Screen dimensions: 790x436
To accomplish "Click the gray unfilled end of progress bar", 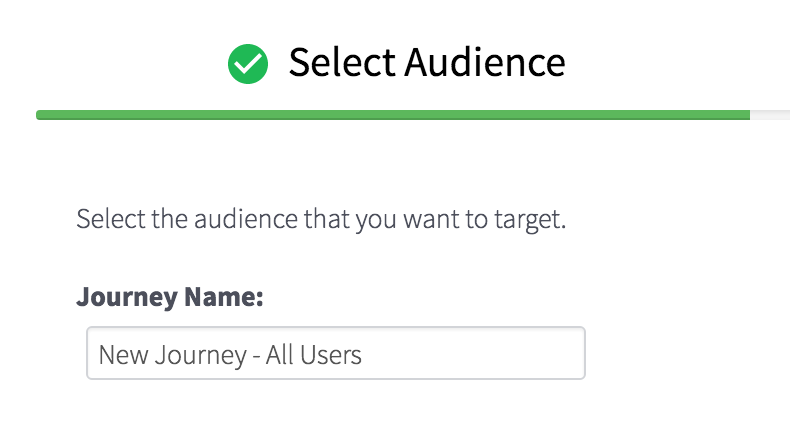I will [768, 115].
